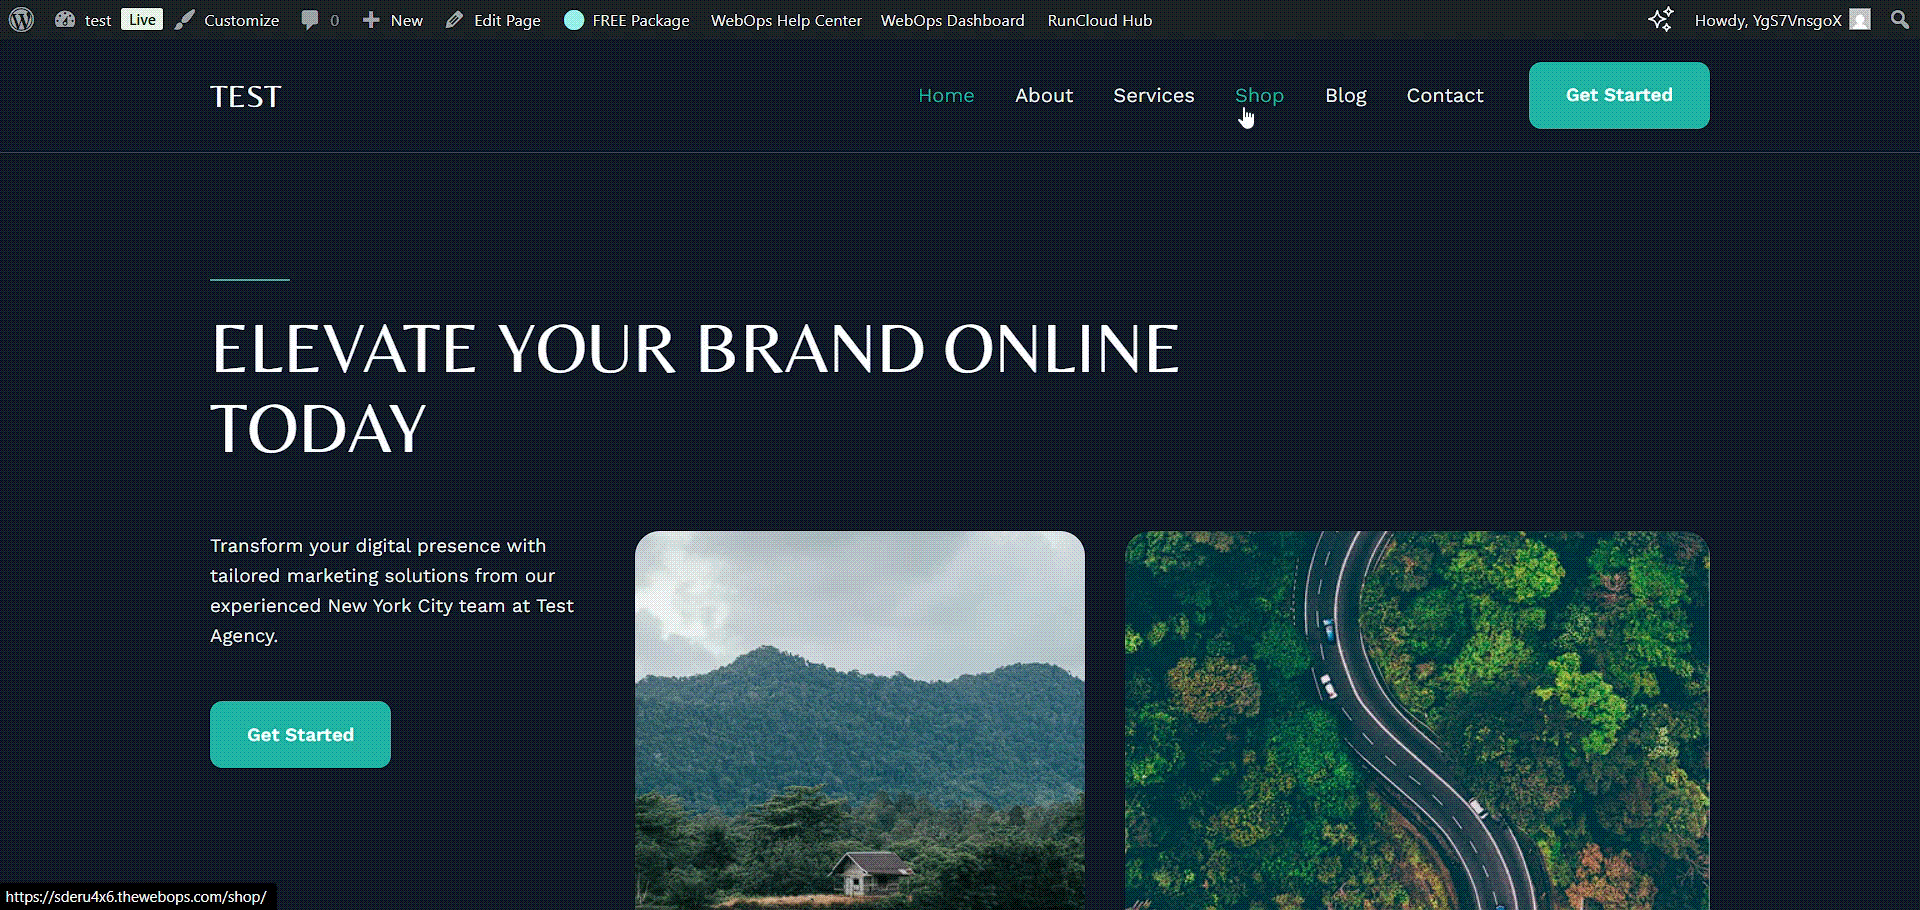Viewport: 1920px width, 910px height.
Task: Navigate to the Services page
Action: coord(1154,95)
